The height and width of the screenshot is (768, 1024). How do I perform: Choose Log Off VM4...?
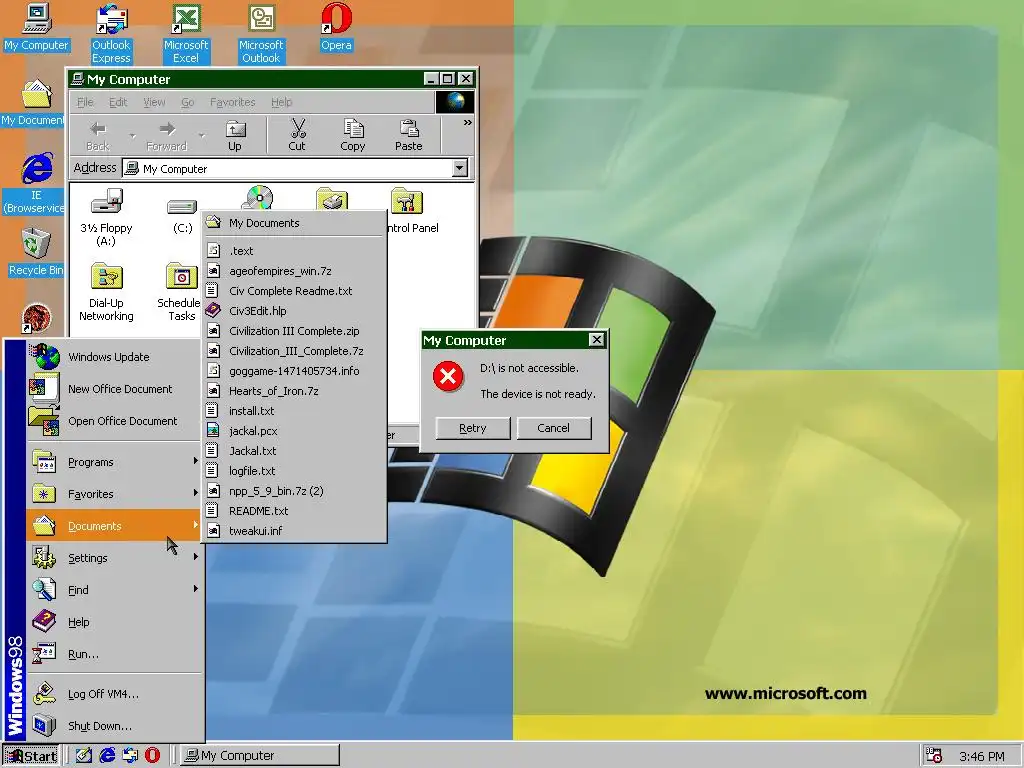[114, 694]
